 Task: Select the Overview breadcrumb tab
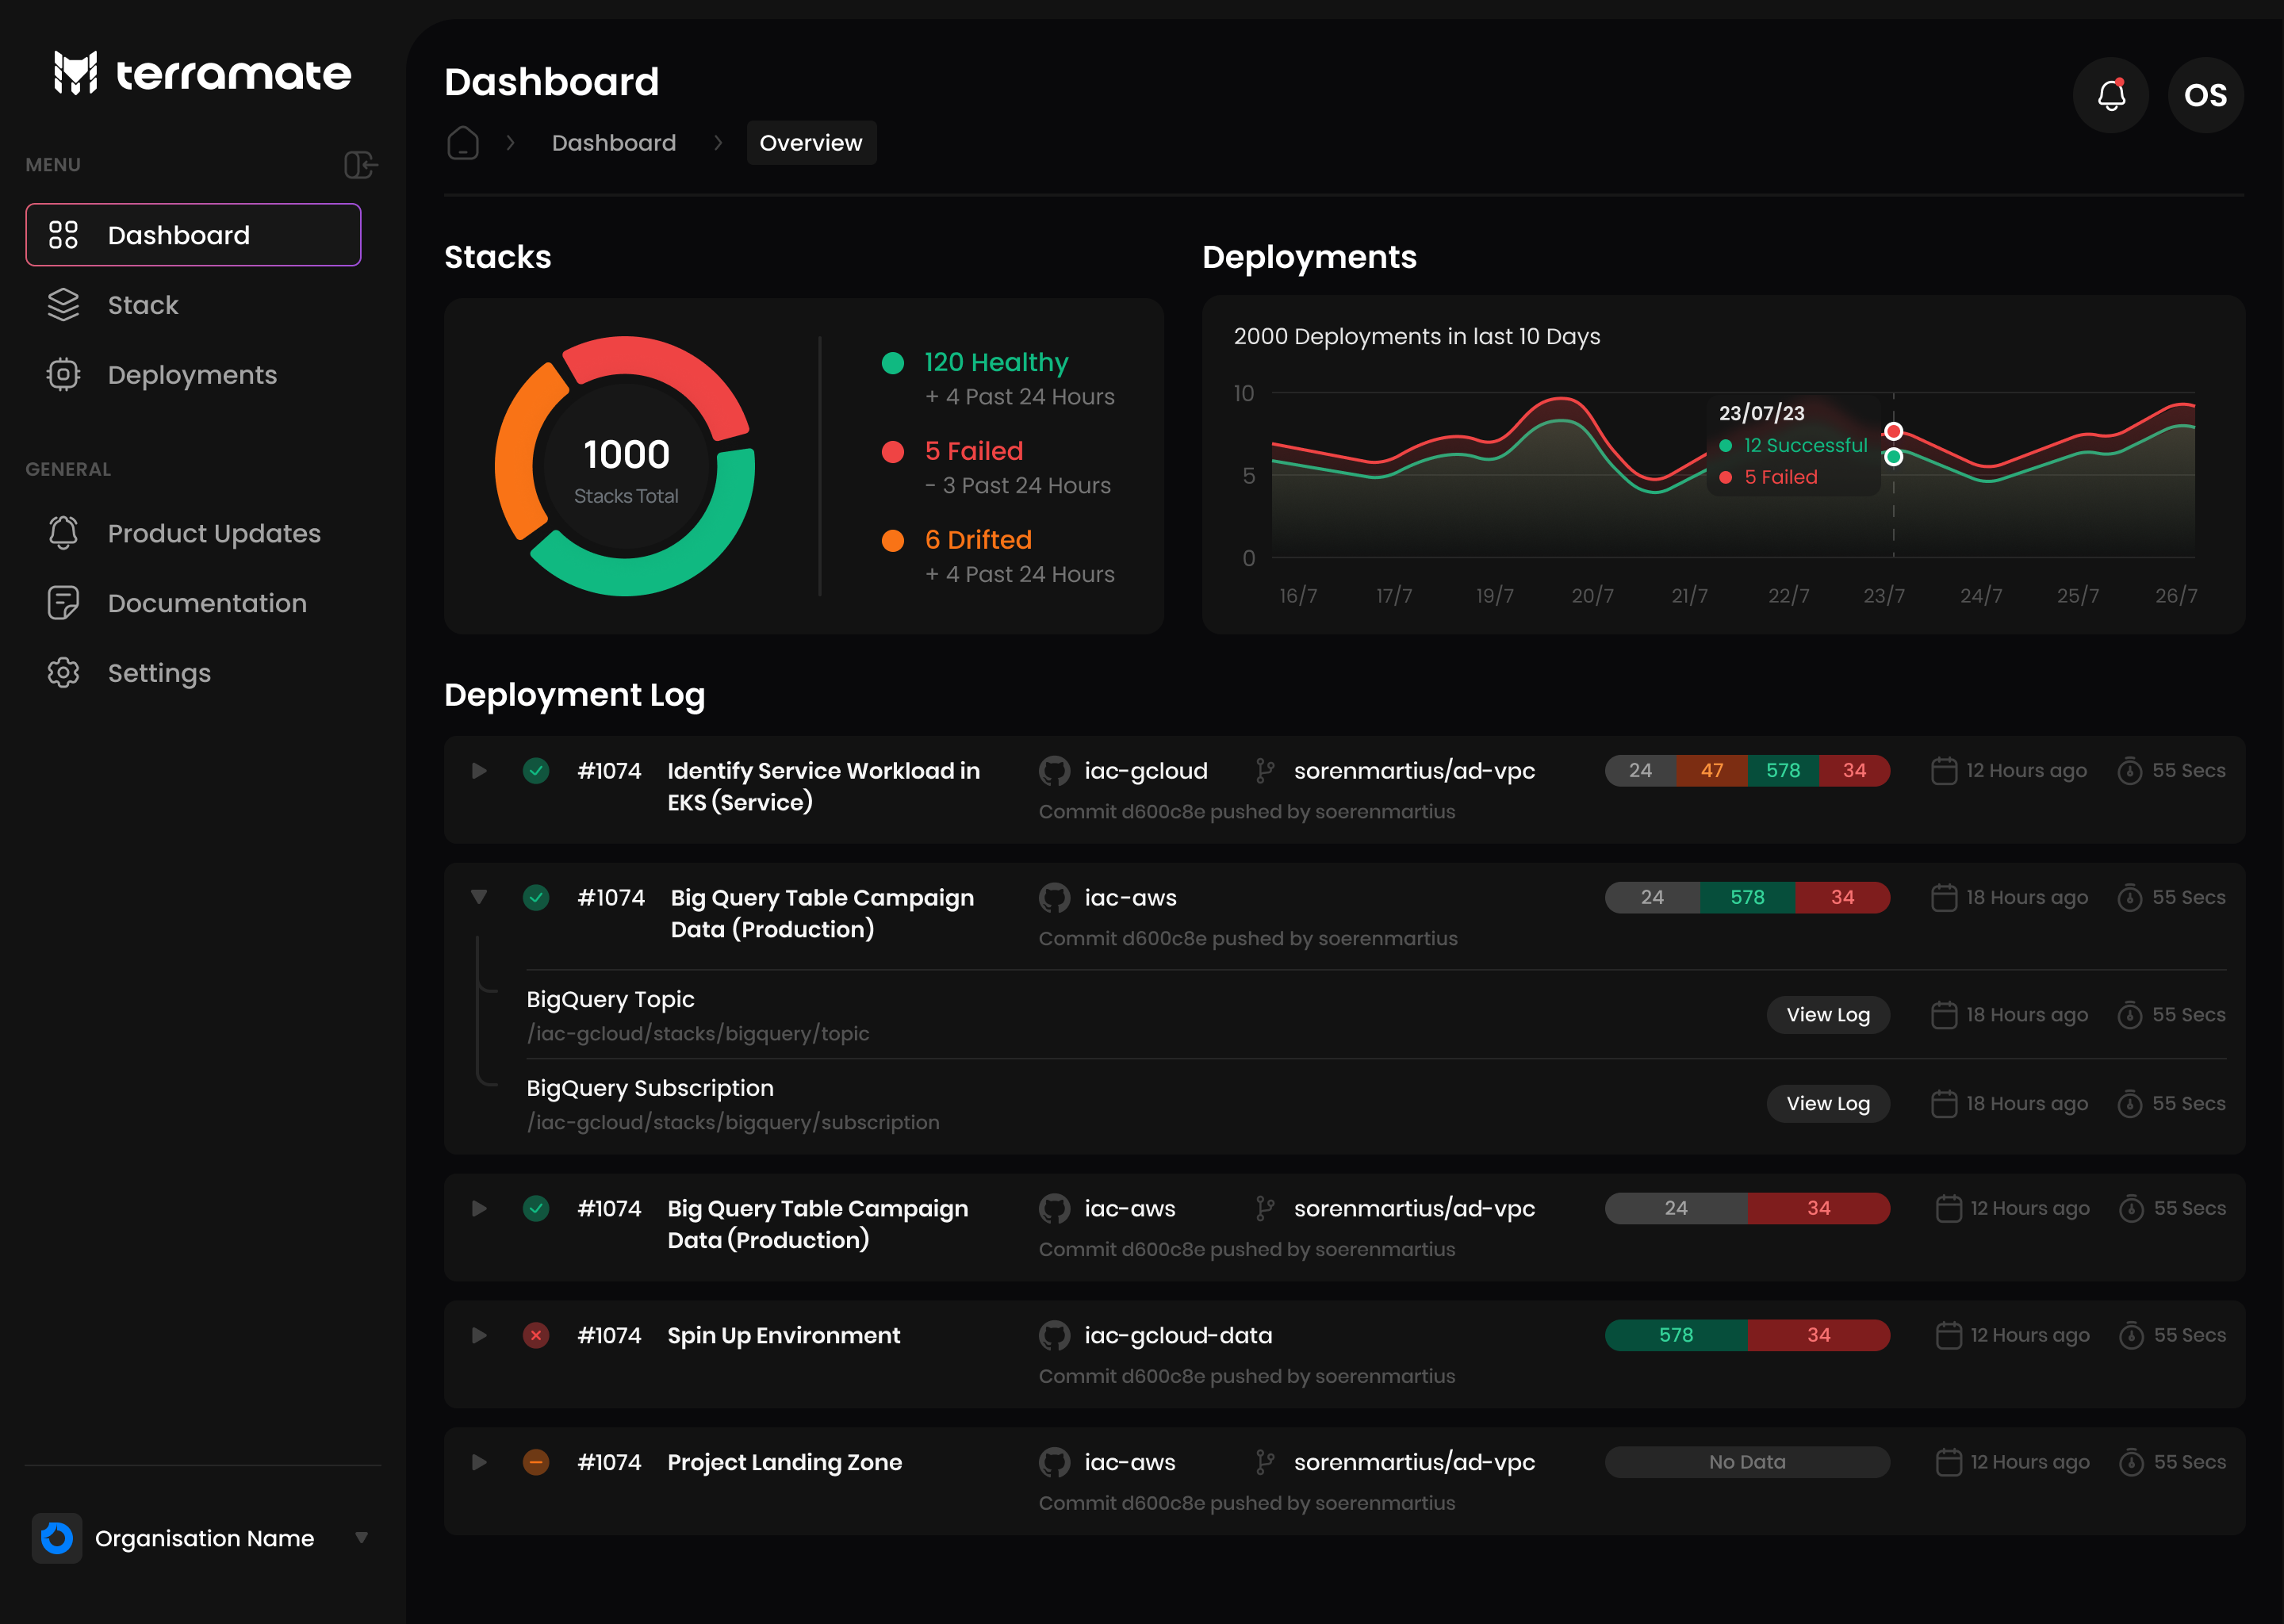811,143
